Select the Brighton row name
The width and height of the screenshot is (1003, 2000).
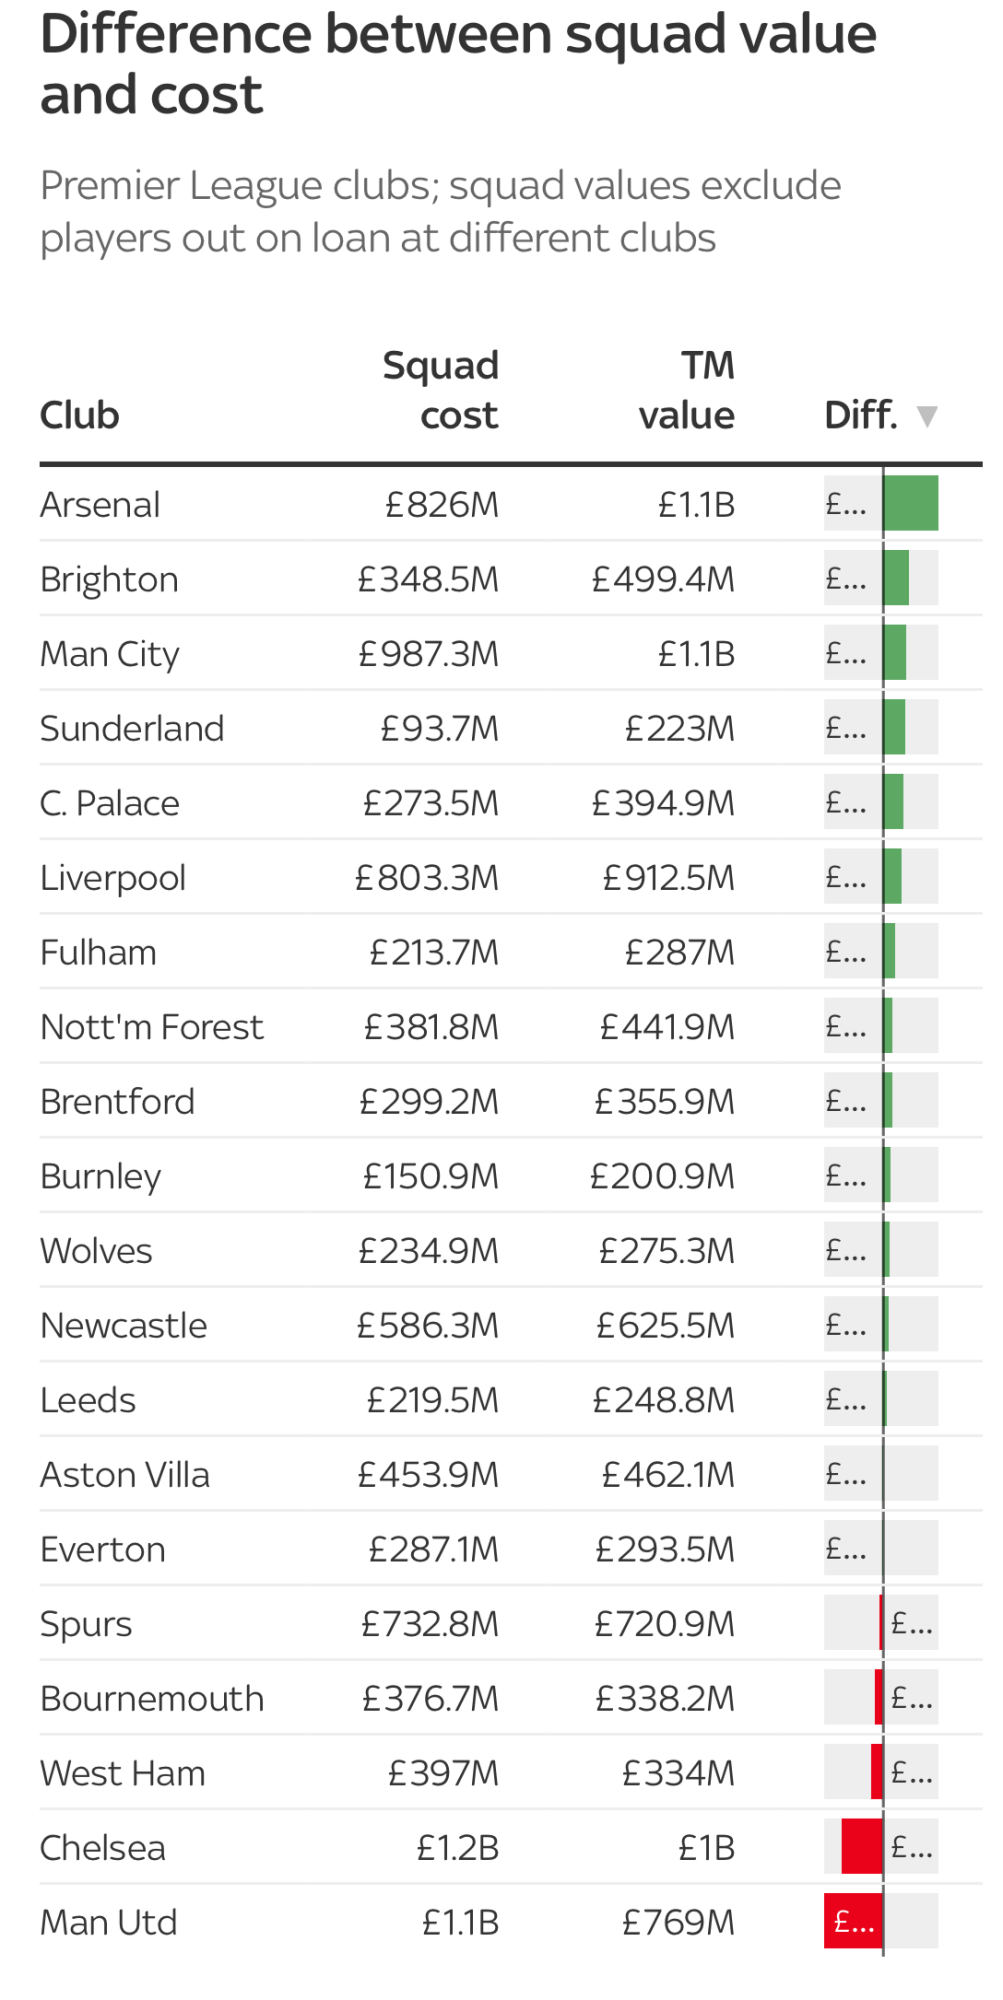pos(109,580)
